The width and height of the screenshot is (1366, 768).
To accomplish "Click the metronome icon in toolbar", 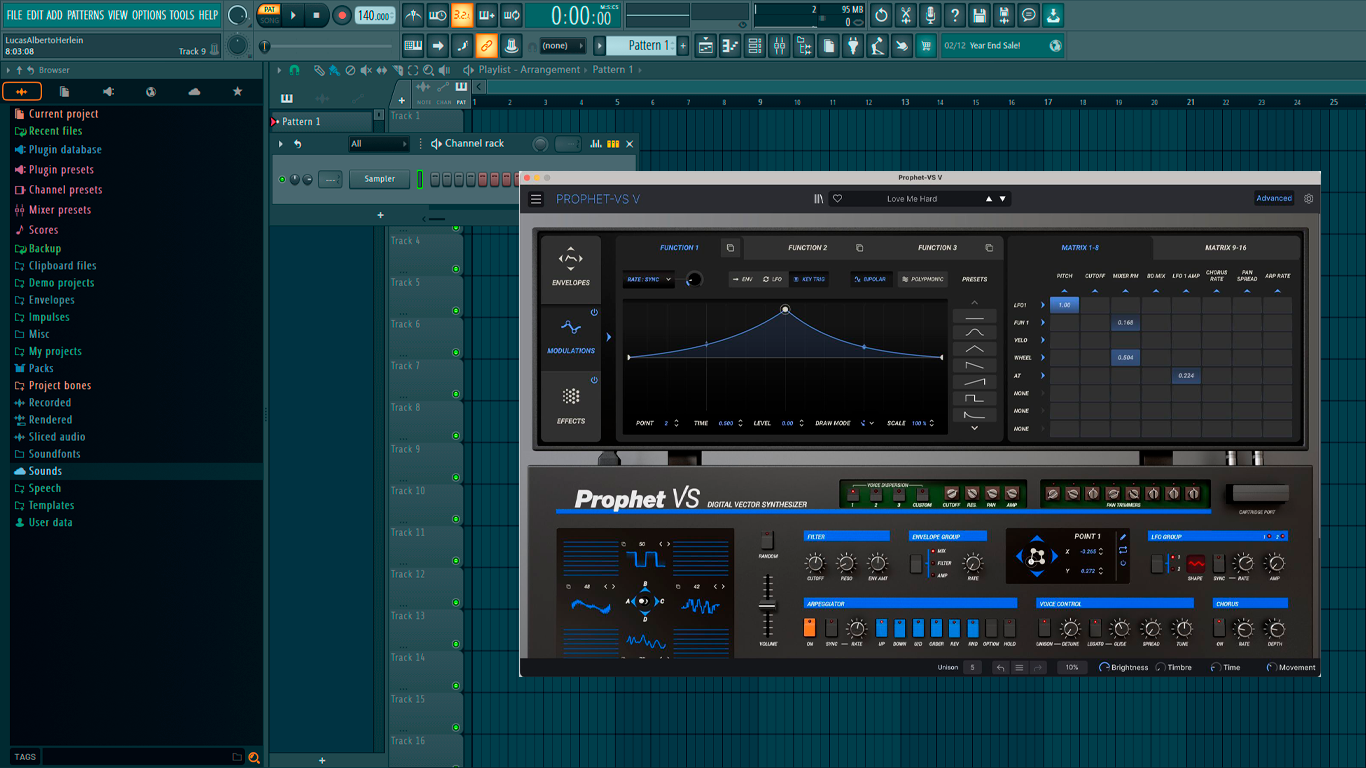I will click(x=413, y=15).
